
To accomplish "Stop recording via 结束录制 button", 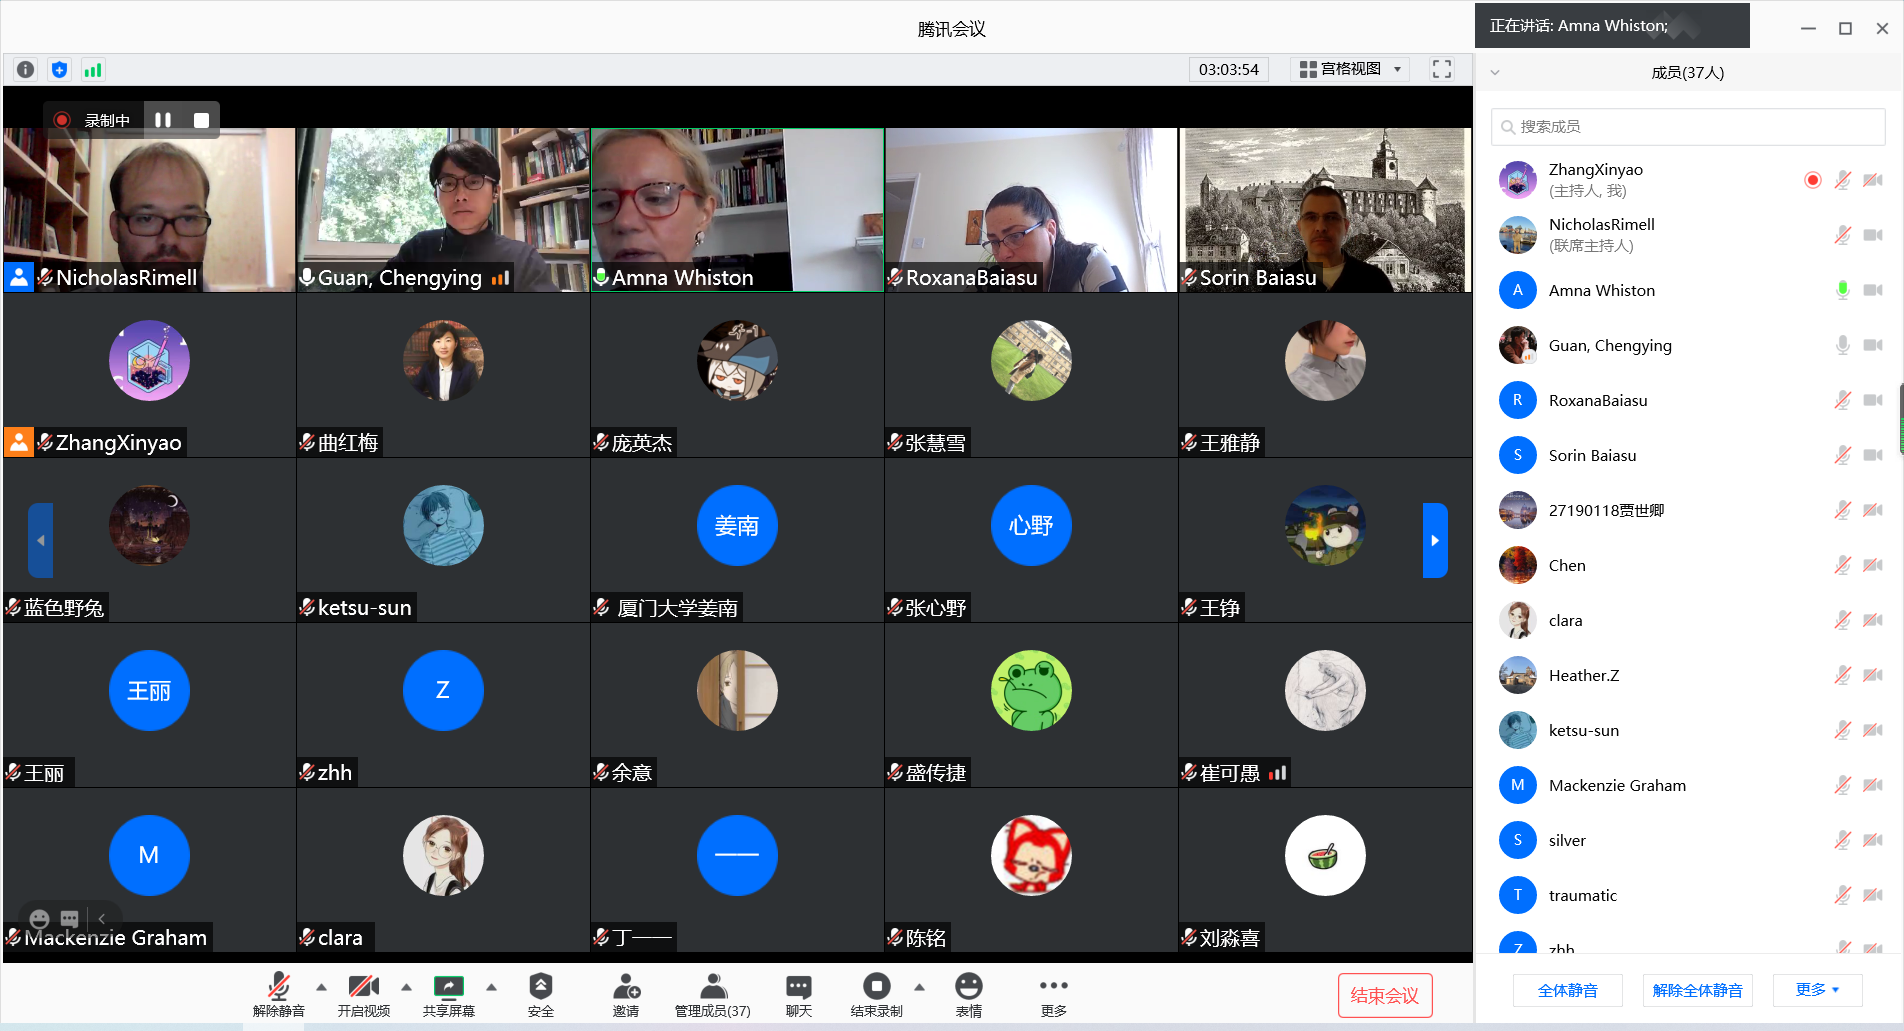I will coord(876,994).
